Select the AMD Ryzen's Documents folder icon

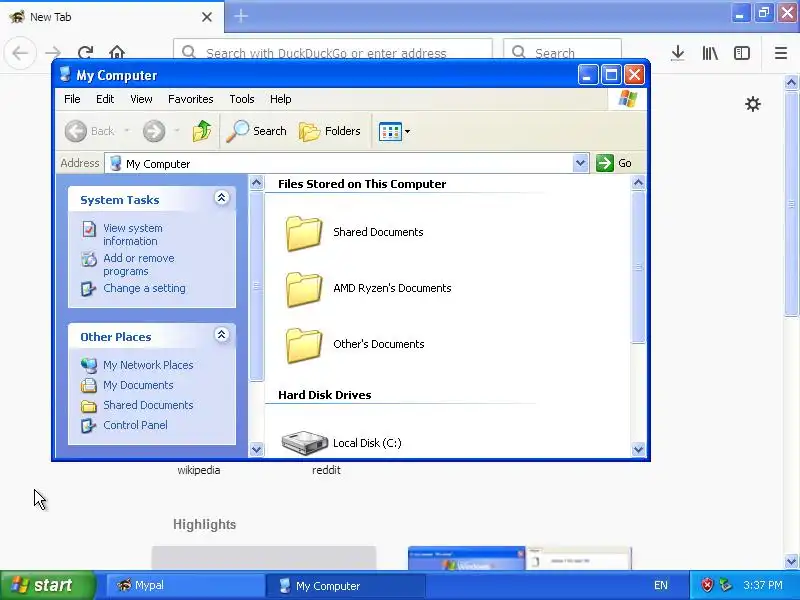click(304, 289)
